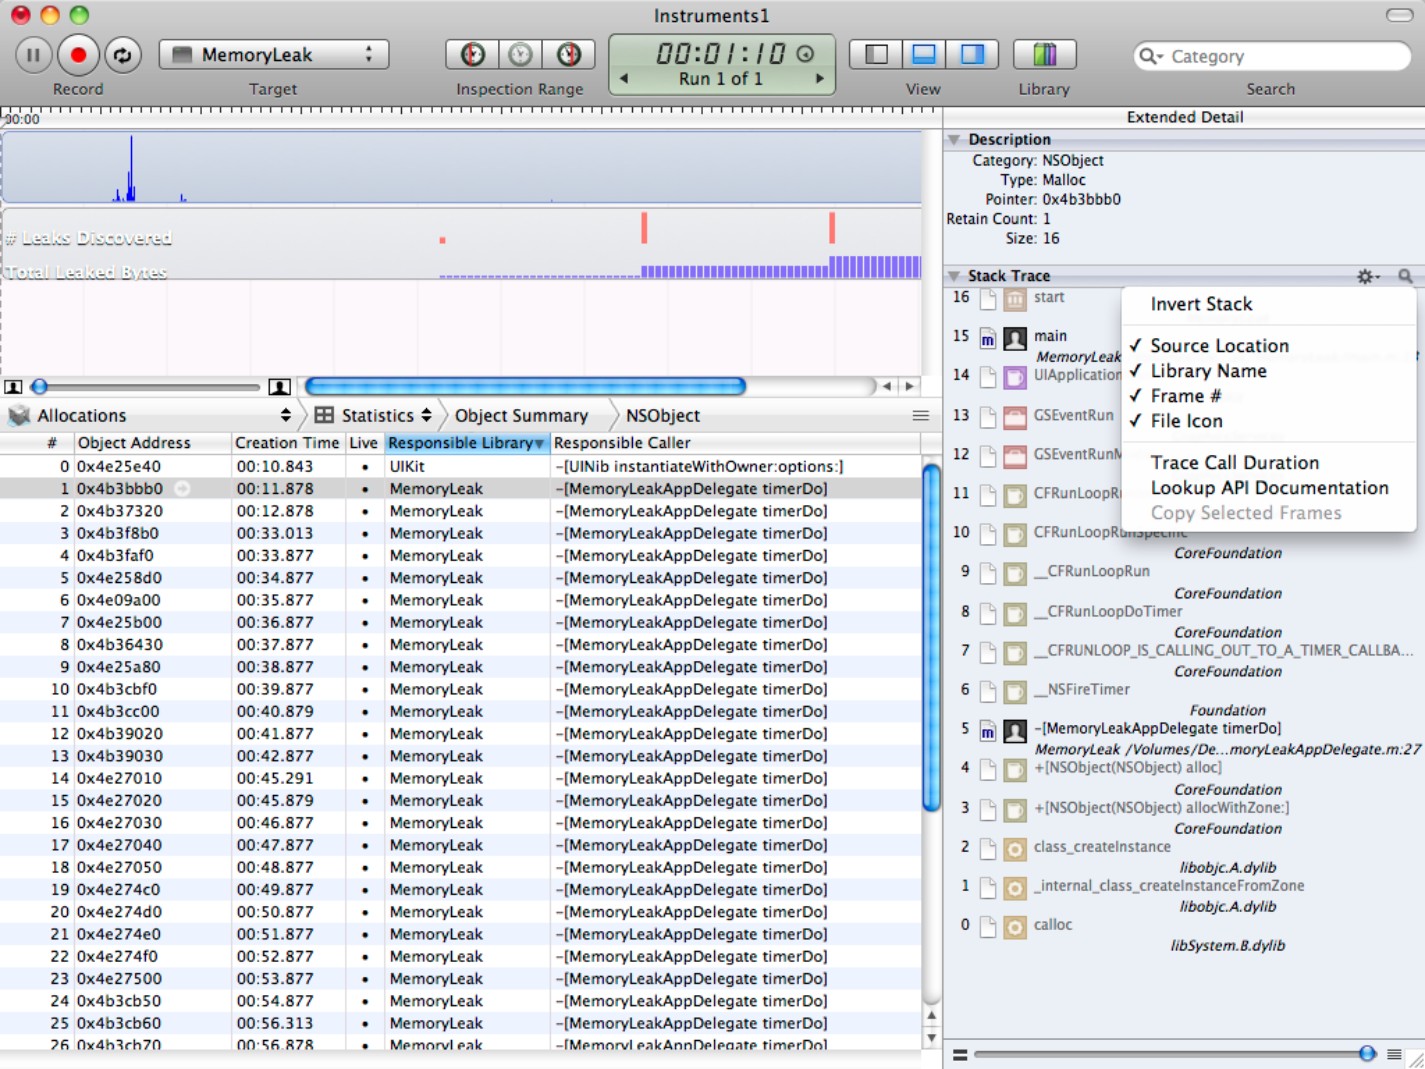The image size is (1425, 1069).
Task: Choose Lookup API Documentation
Action: [x=1268, y=488]
